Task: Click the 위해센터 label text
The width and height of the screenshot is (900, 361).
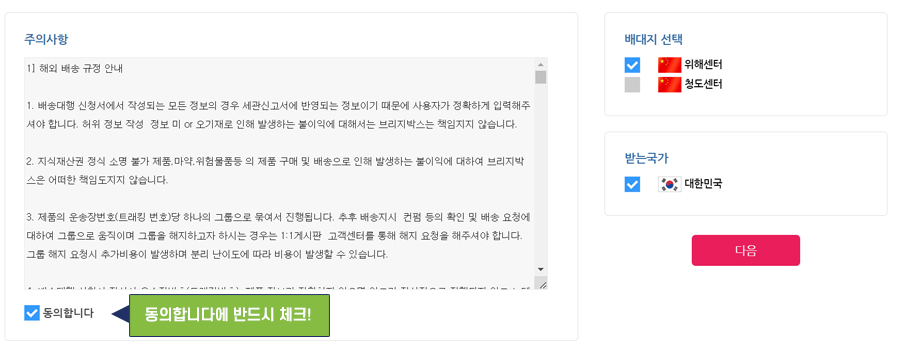Action: pos(703,65)
